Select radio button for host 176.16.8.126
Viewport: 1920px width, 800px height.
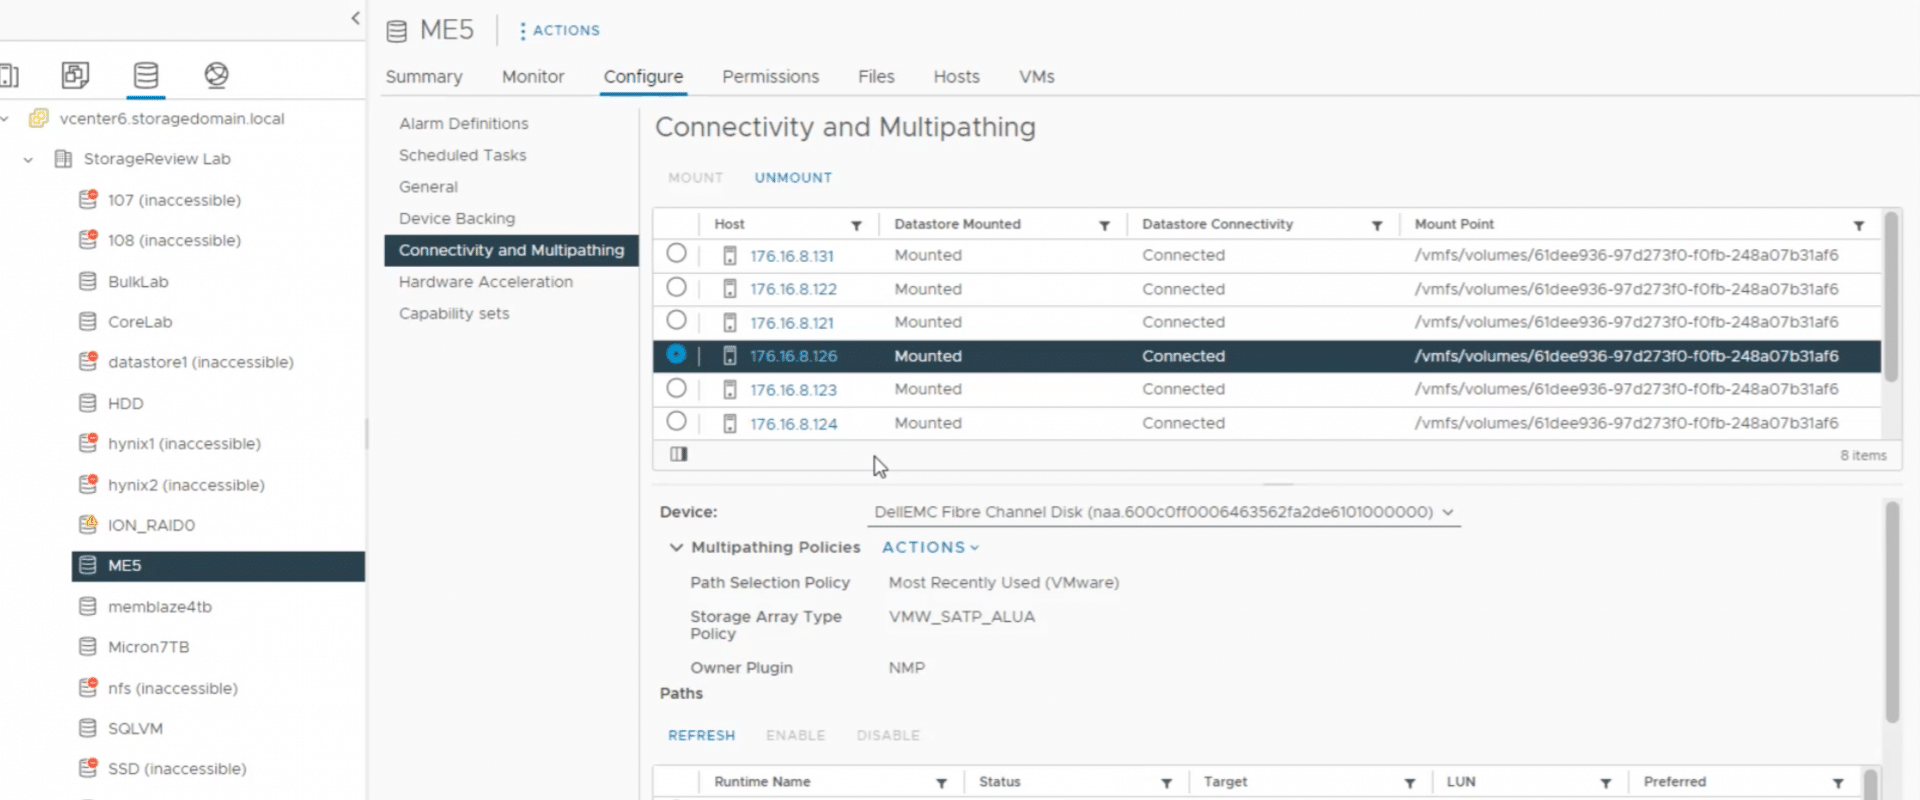tap(676, 354)
